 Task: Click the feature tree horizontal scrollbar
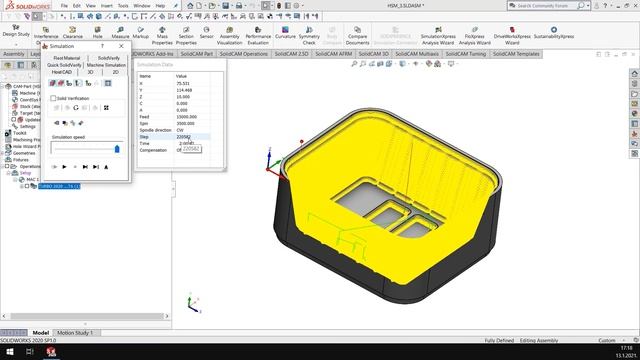(x=87, y=316)
